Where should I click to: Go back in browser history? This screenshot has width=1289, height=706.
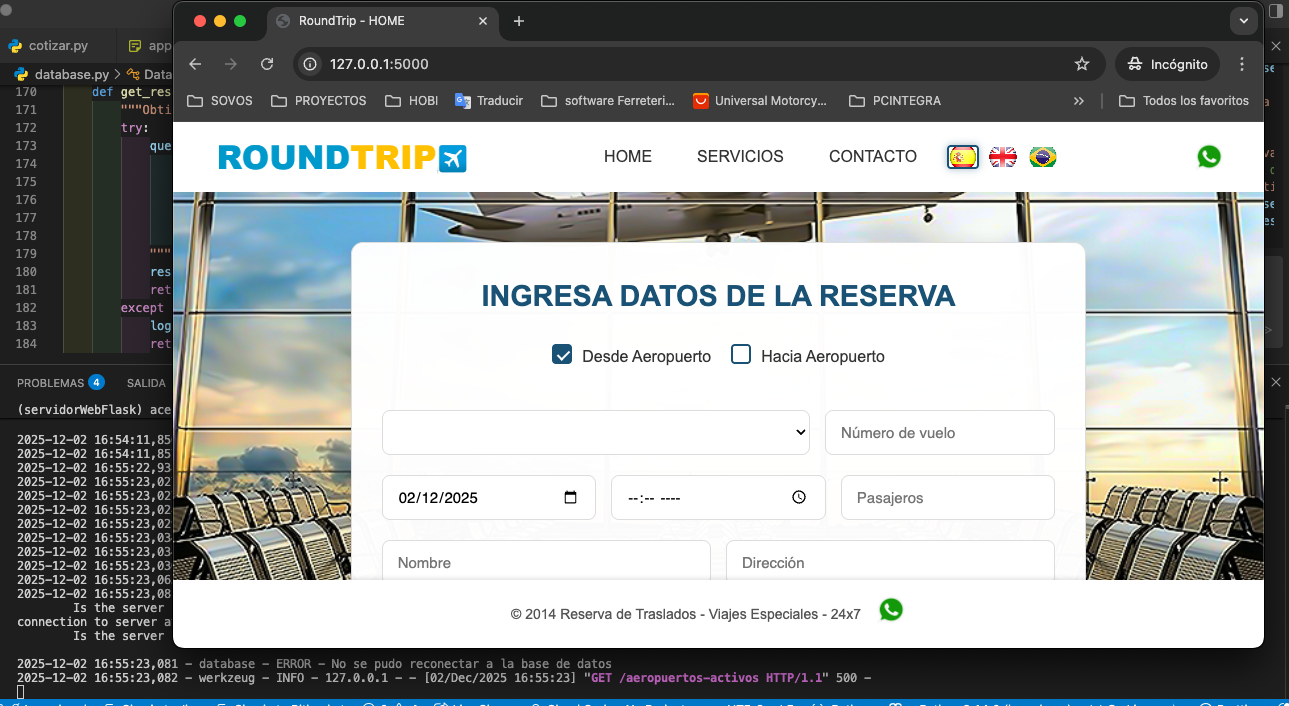coord(195,64)
